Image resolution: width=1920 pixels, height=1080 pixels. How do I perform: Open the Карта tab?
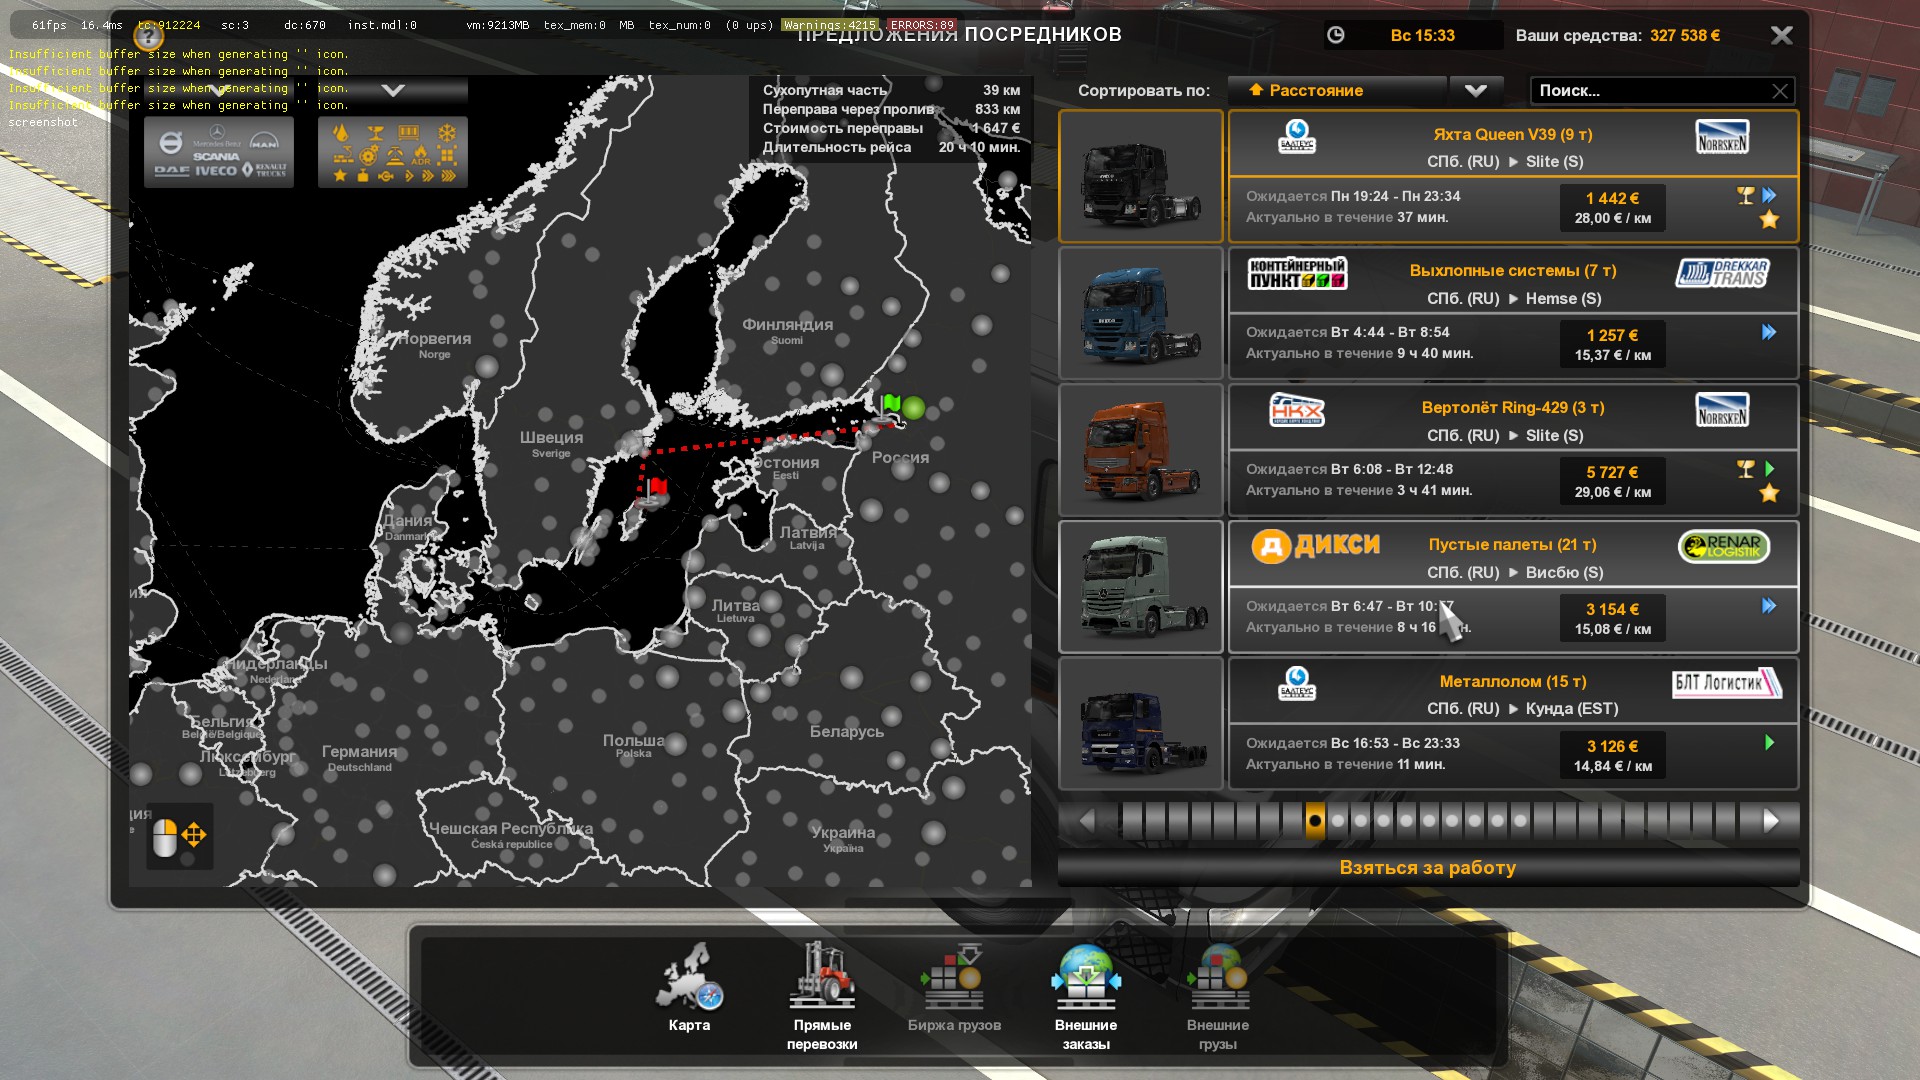(x=689, y=989)
